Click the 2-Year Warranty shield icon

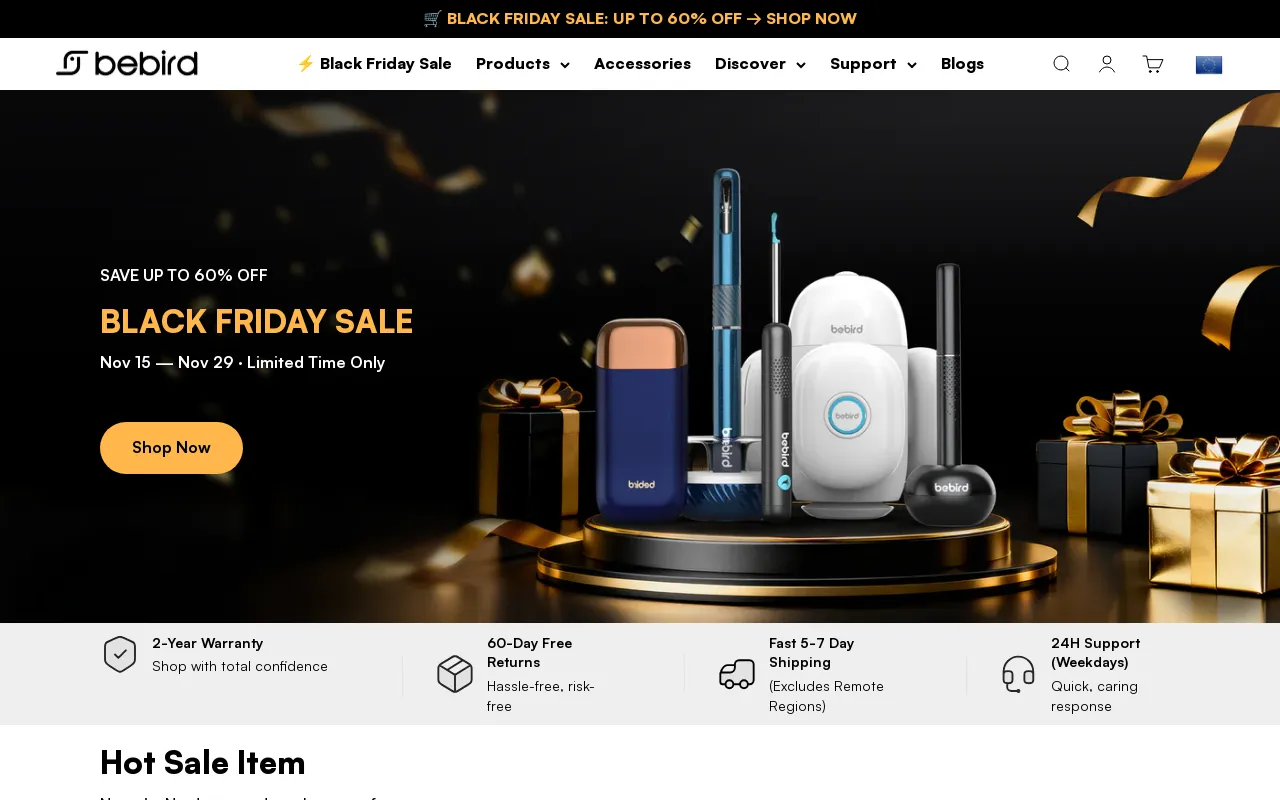(x=120, y=655)
